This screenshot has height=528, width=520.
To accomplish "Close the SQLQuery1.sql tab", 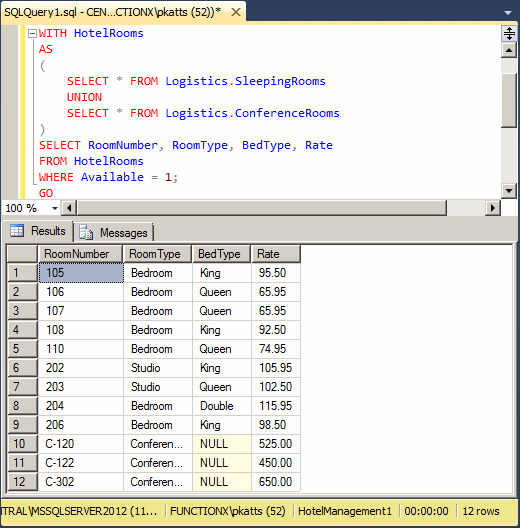I will coord(236,12).
